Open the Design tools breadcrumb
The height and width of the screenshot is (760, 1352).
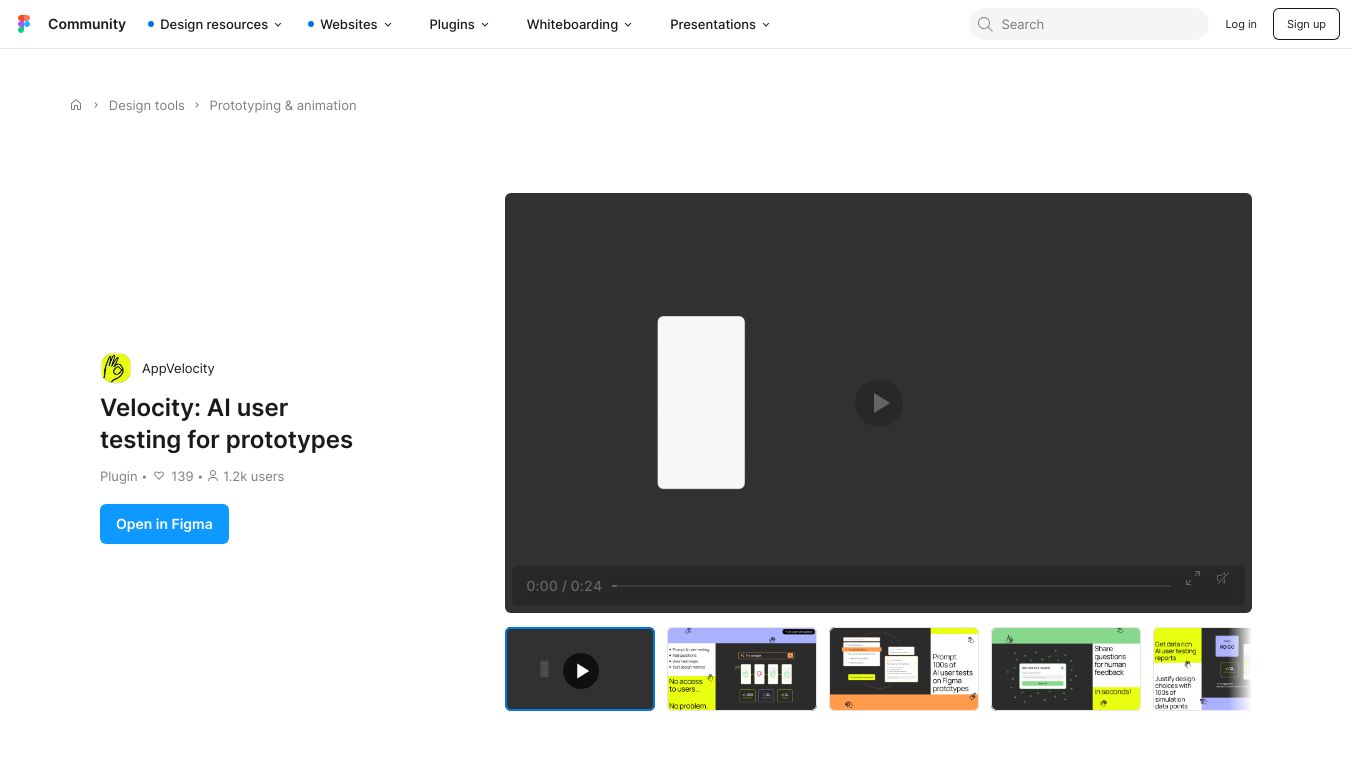[x=147, y=105]
